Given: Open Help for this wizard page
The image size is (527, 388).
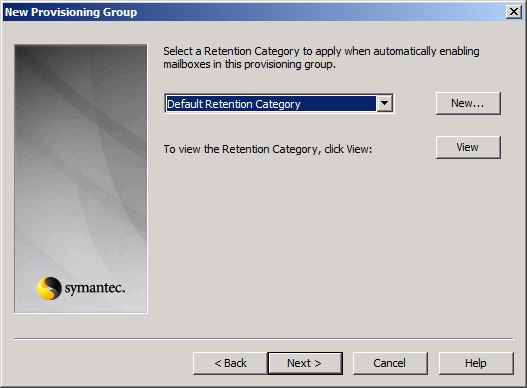Looking at the screenshot, I should [476, 363].
